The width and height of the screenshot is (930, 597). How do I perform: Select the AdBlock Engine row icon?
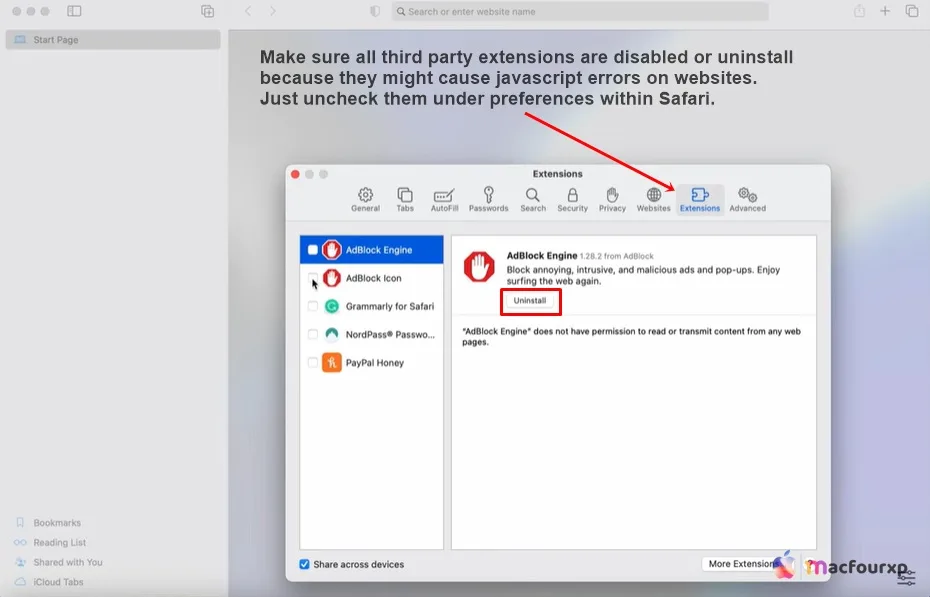[x=332, y=250]
